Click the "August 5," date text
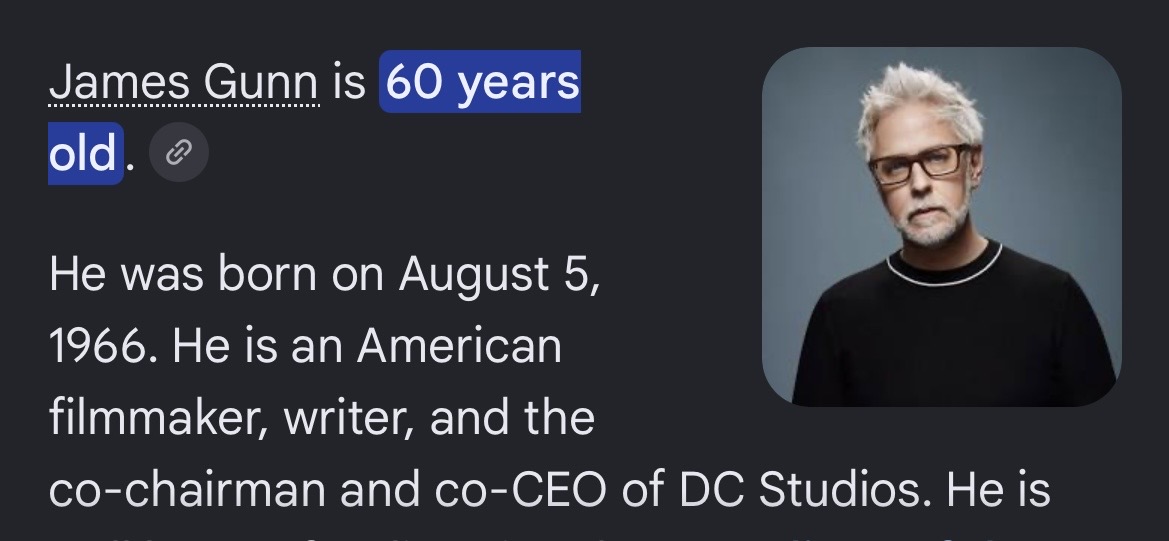The width and height of the screenshot is (1169, 541). (x=499, y=275)
